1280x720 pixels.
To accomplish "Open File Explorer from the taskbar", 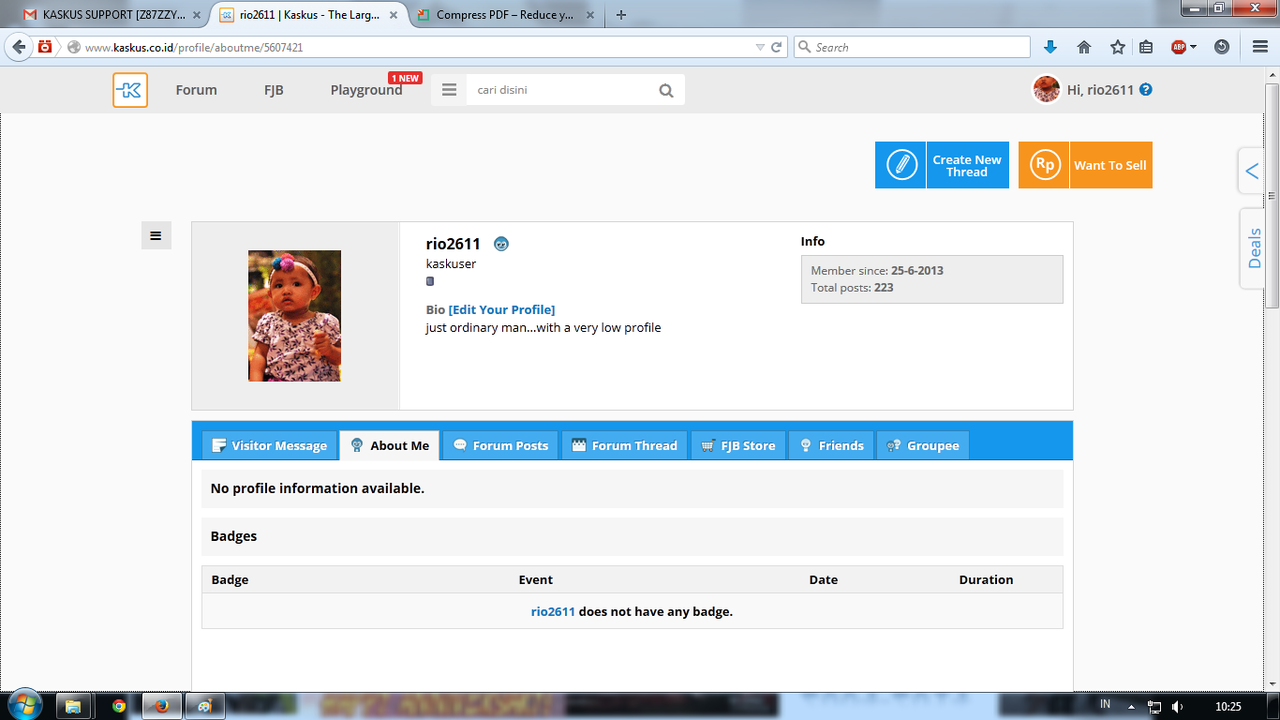I will click(x=74, y=706).
